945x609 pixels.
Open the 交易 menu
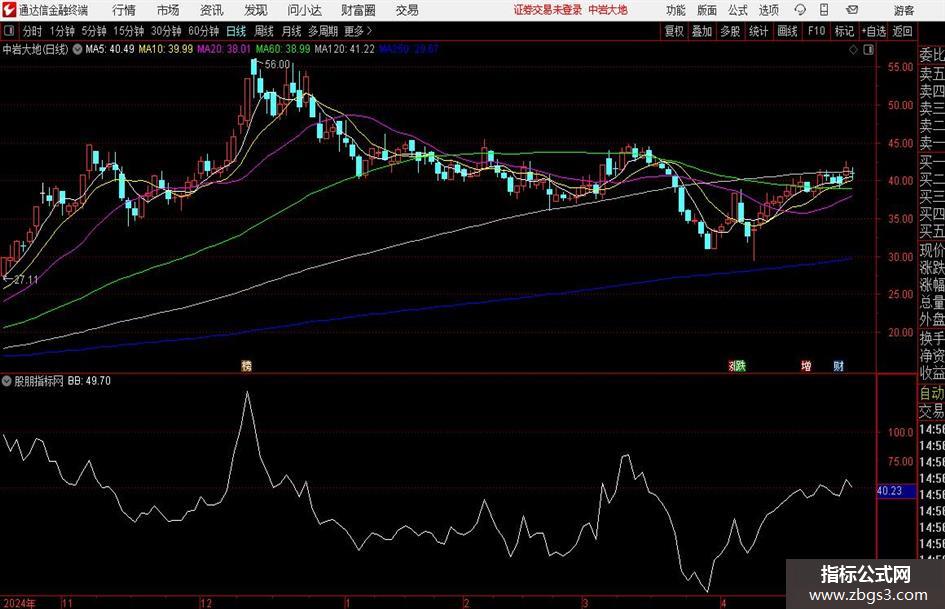(x=407, y=10)
